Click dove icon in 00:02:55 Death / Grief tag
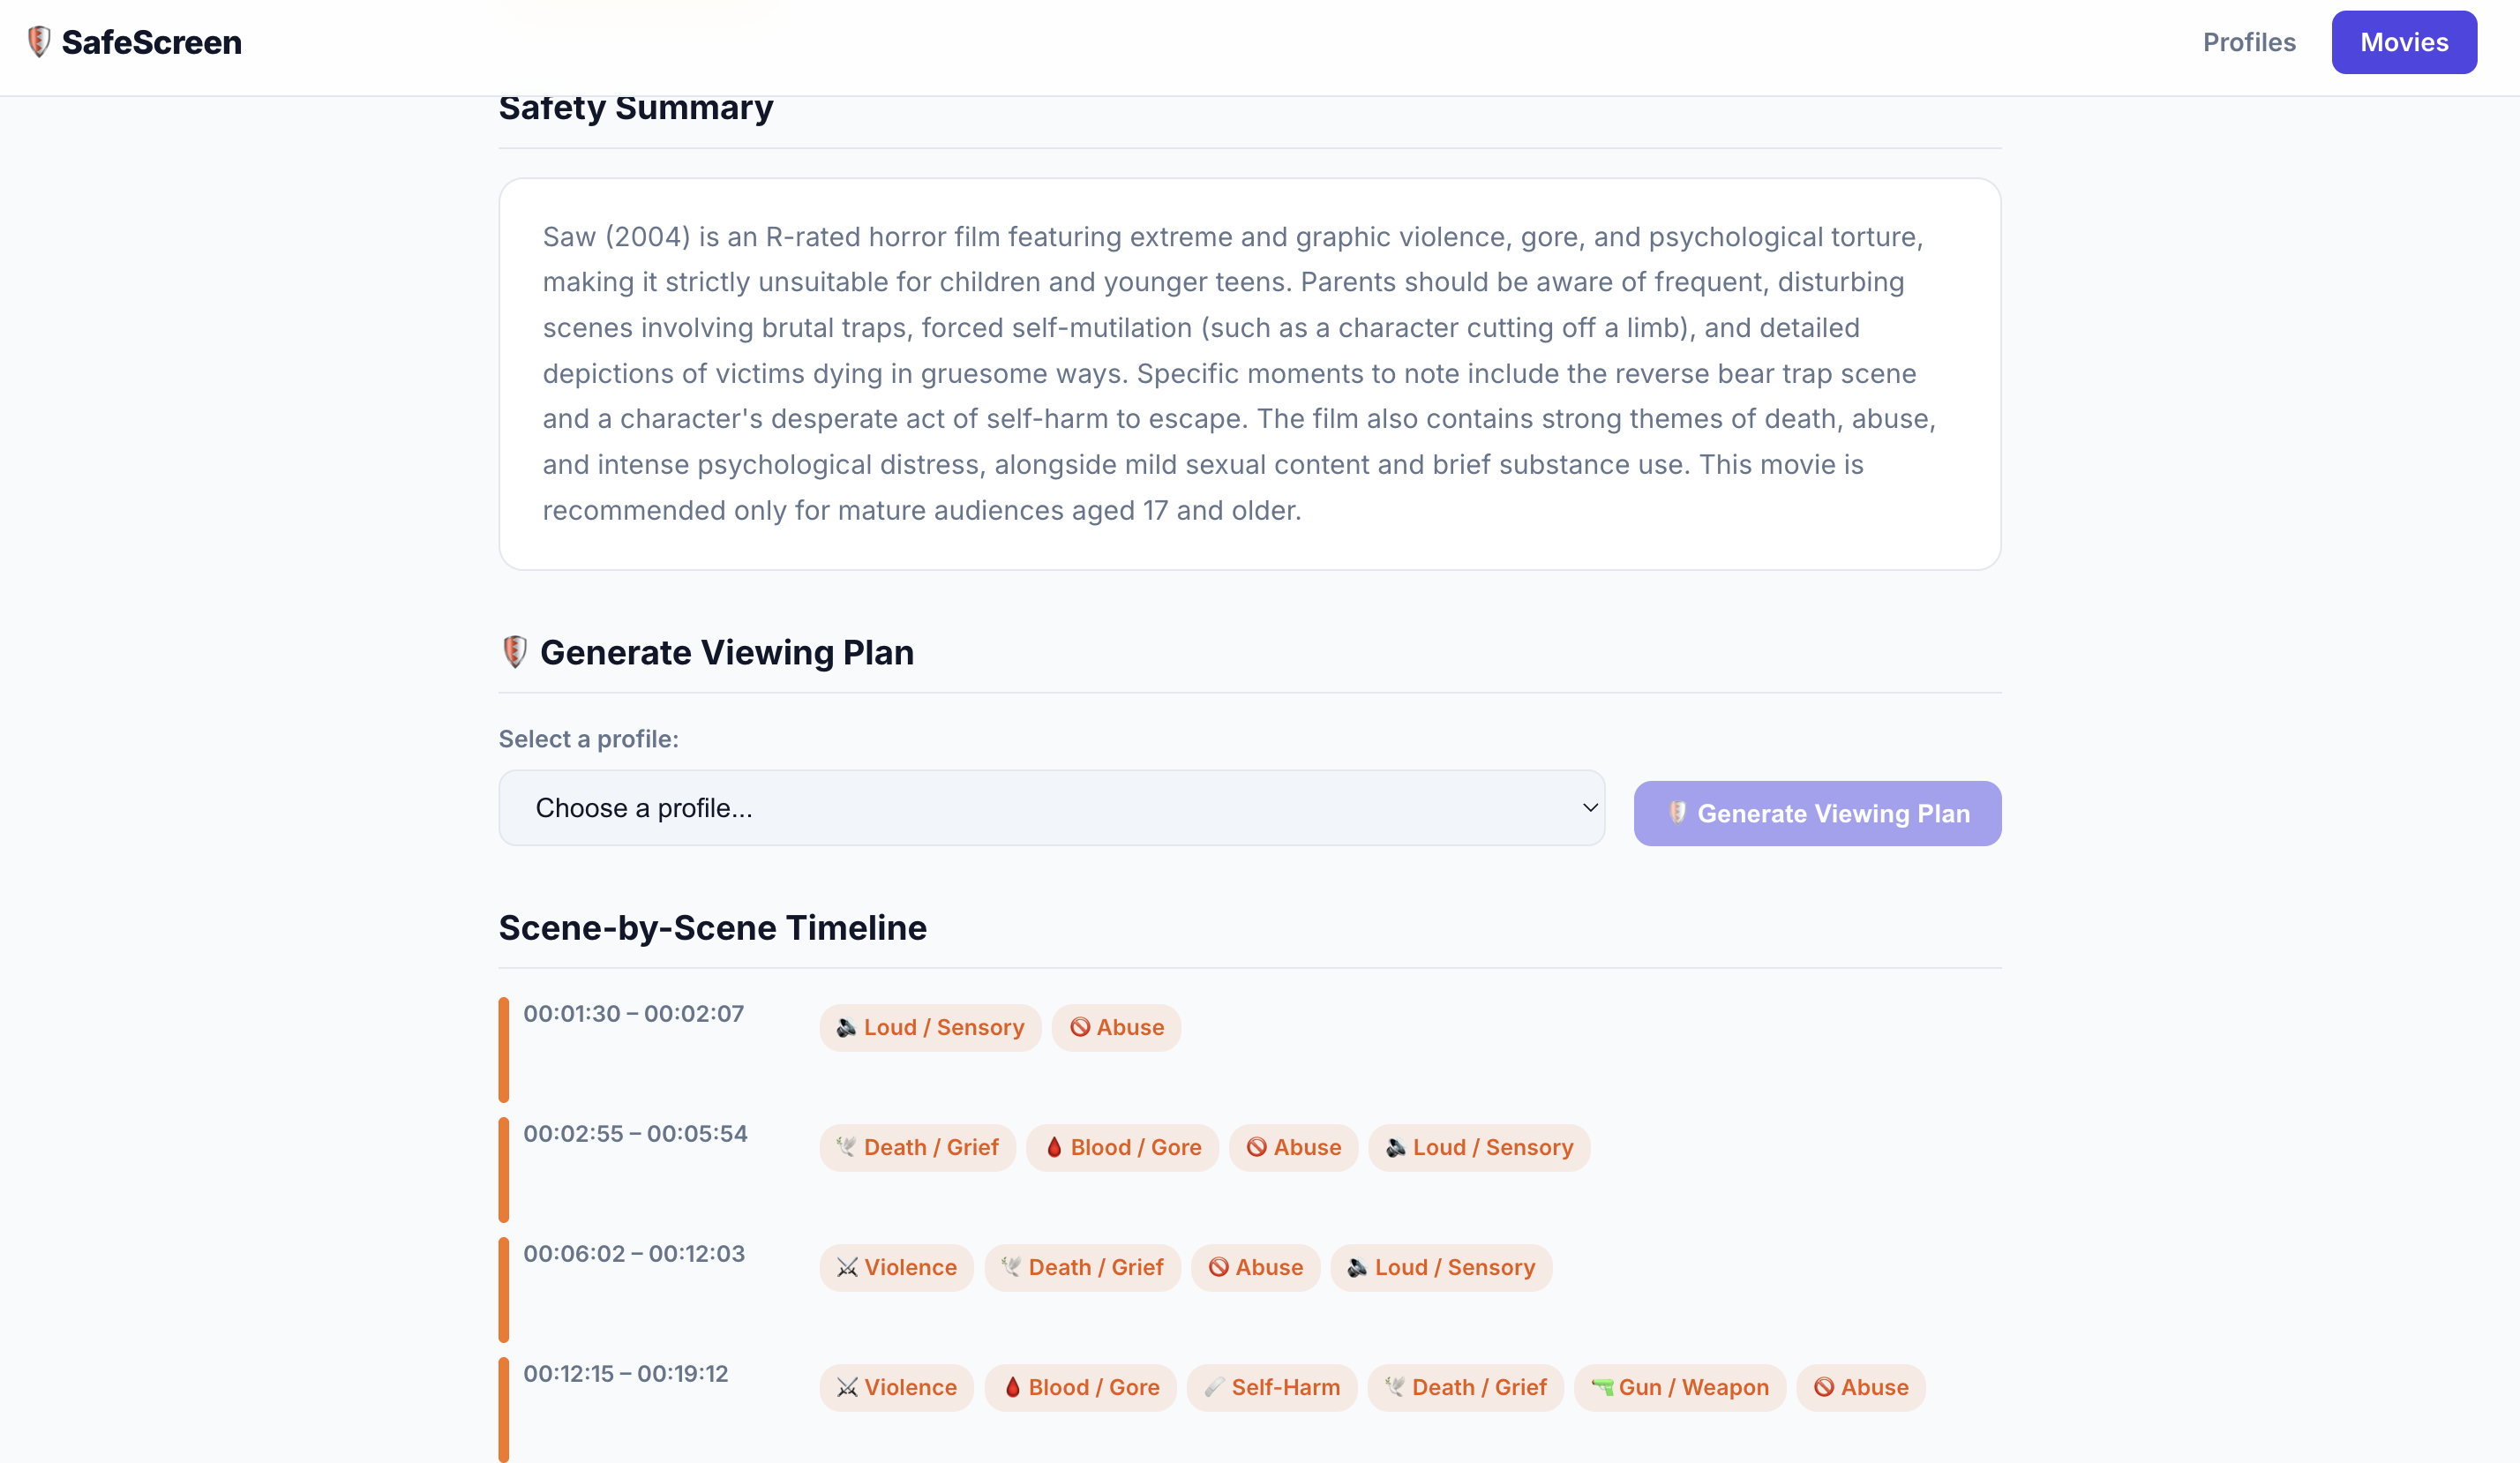2520x1463 pixels. click(x=846, y=1148)
